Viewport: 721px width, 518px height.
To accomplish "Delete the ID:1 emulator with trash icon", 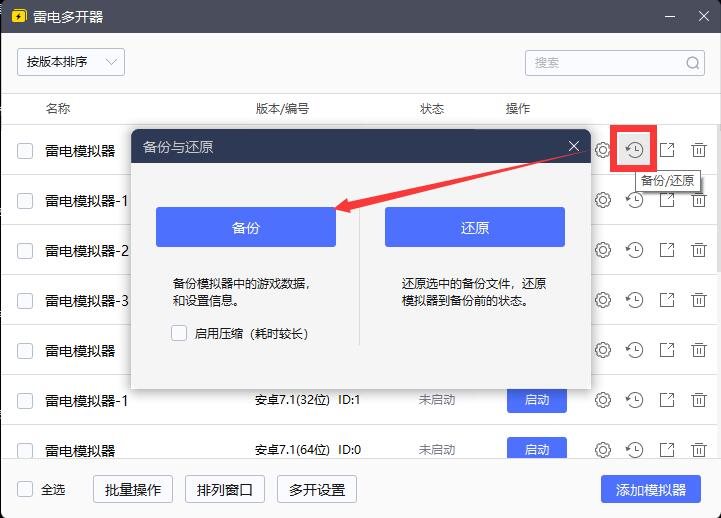I will (x=698, y=400).
